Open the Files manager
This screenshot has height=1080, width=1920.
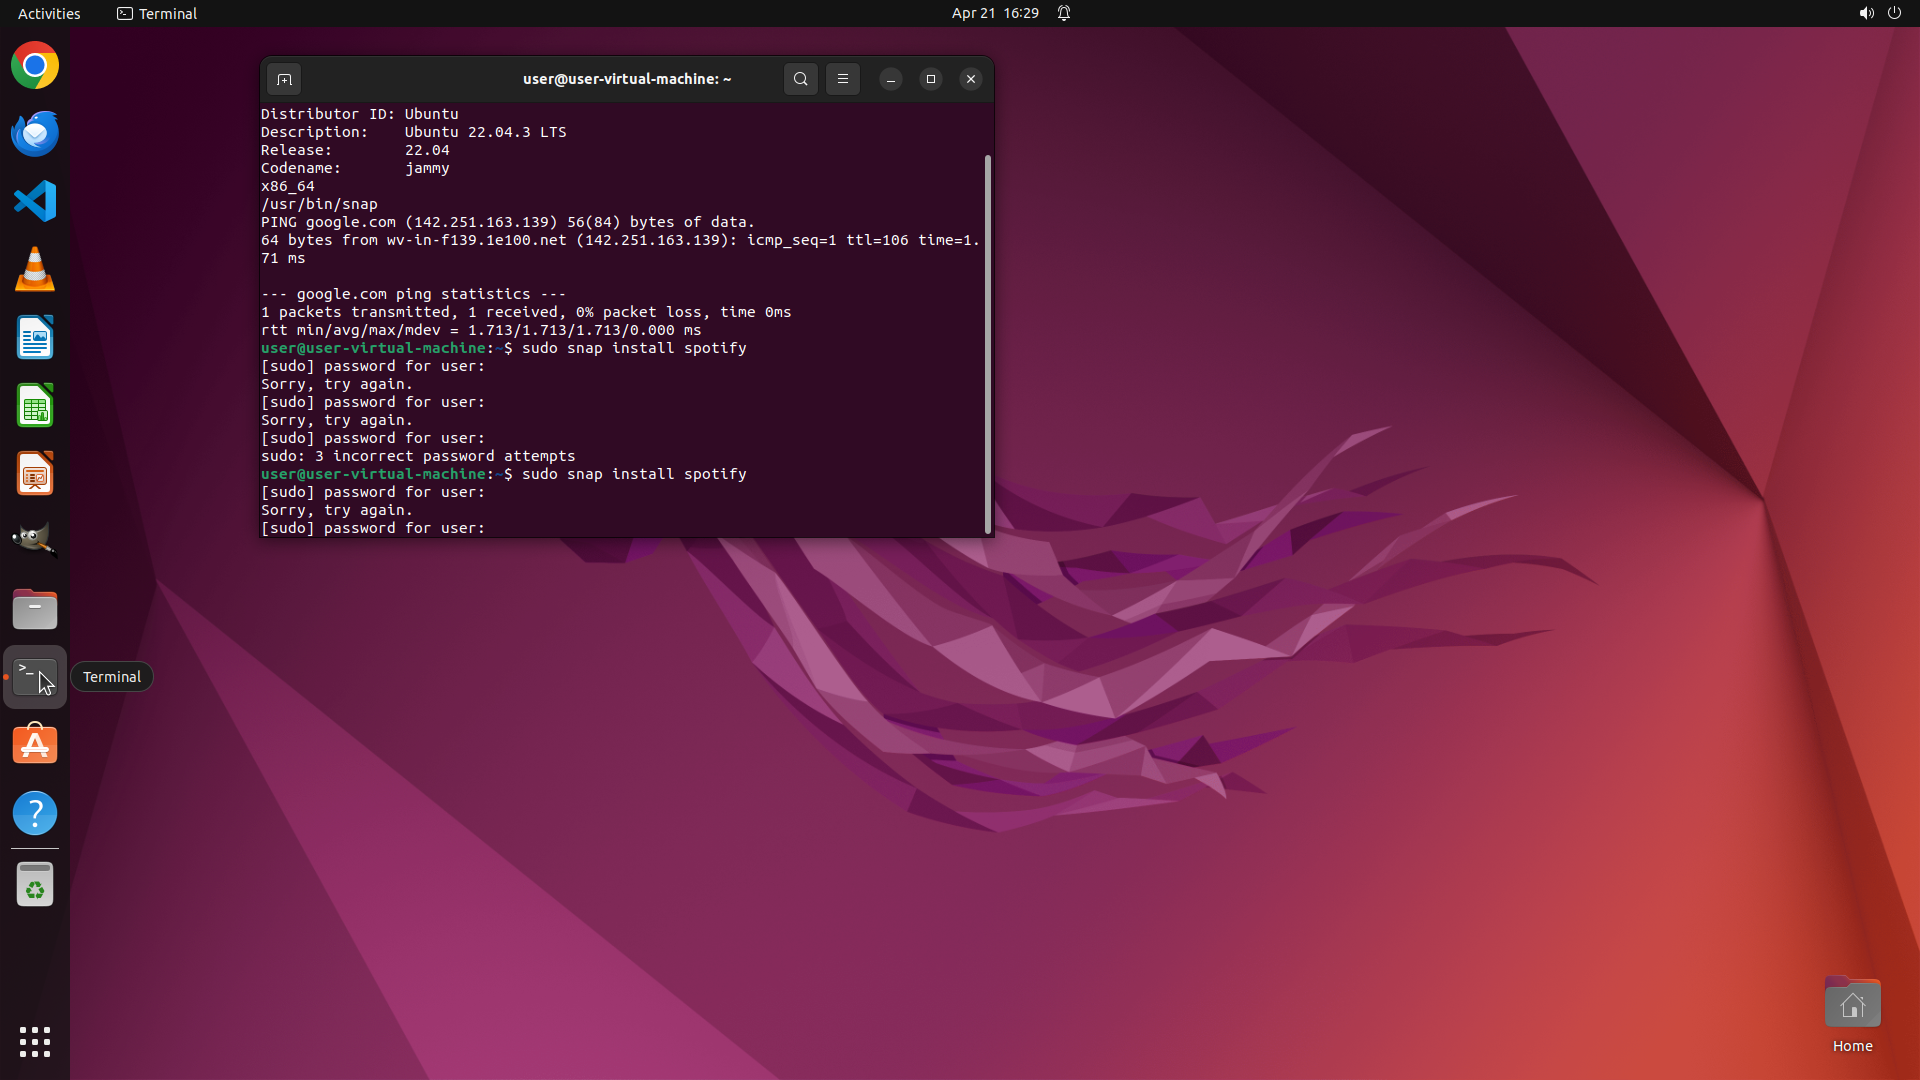tap(35, 609)
